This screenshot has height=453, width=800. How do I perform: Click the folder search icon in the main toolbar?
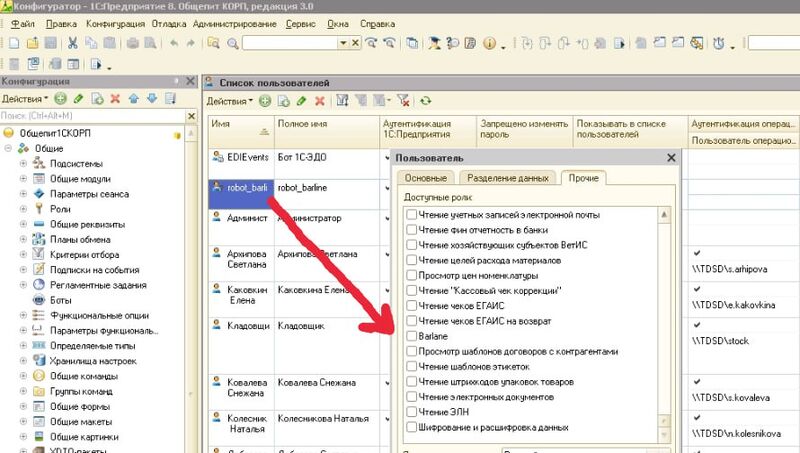214,43
